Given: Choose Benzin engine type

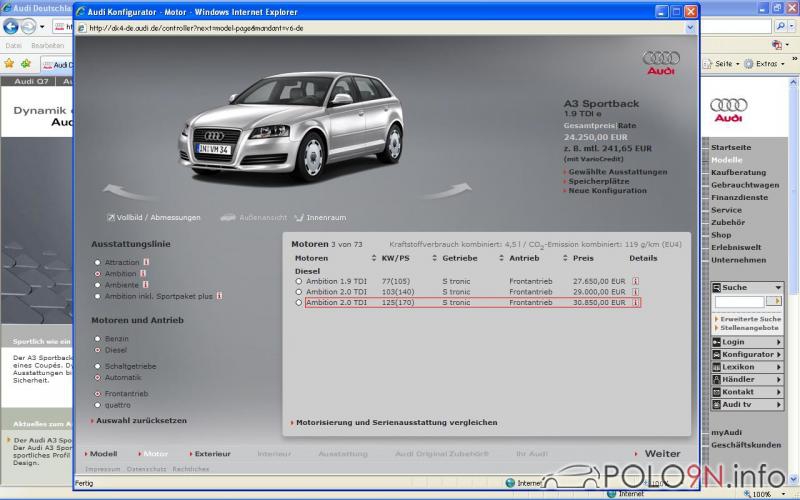Looking at the screenshot, I should point(97,339).
